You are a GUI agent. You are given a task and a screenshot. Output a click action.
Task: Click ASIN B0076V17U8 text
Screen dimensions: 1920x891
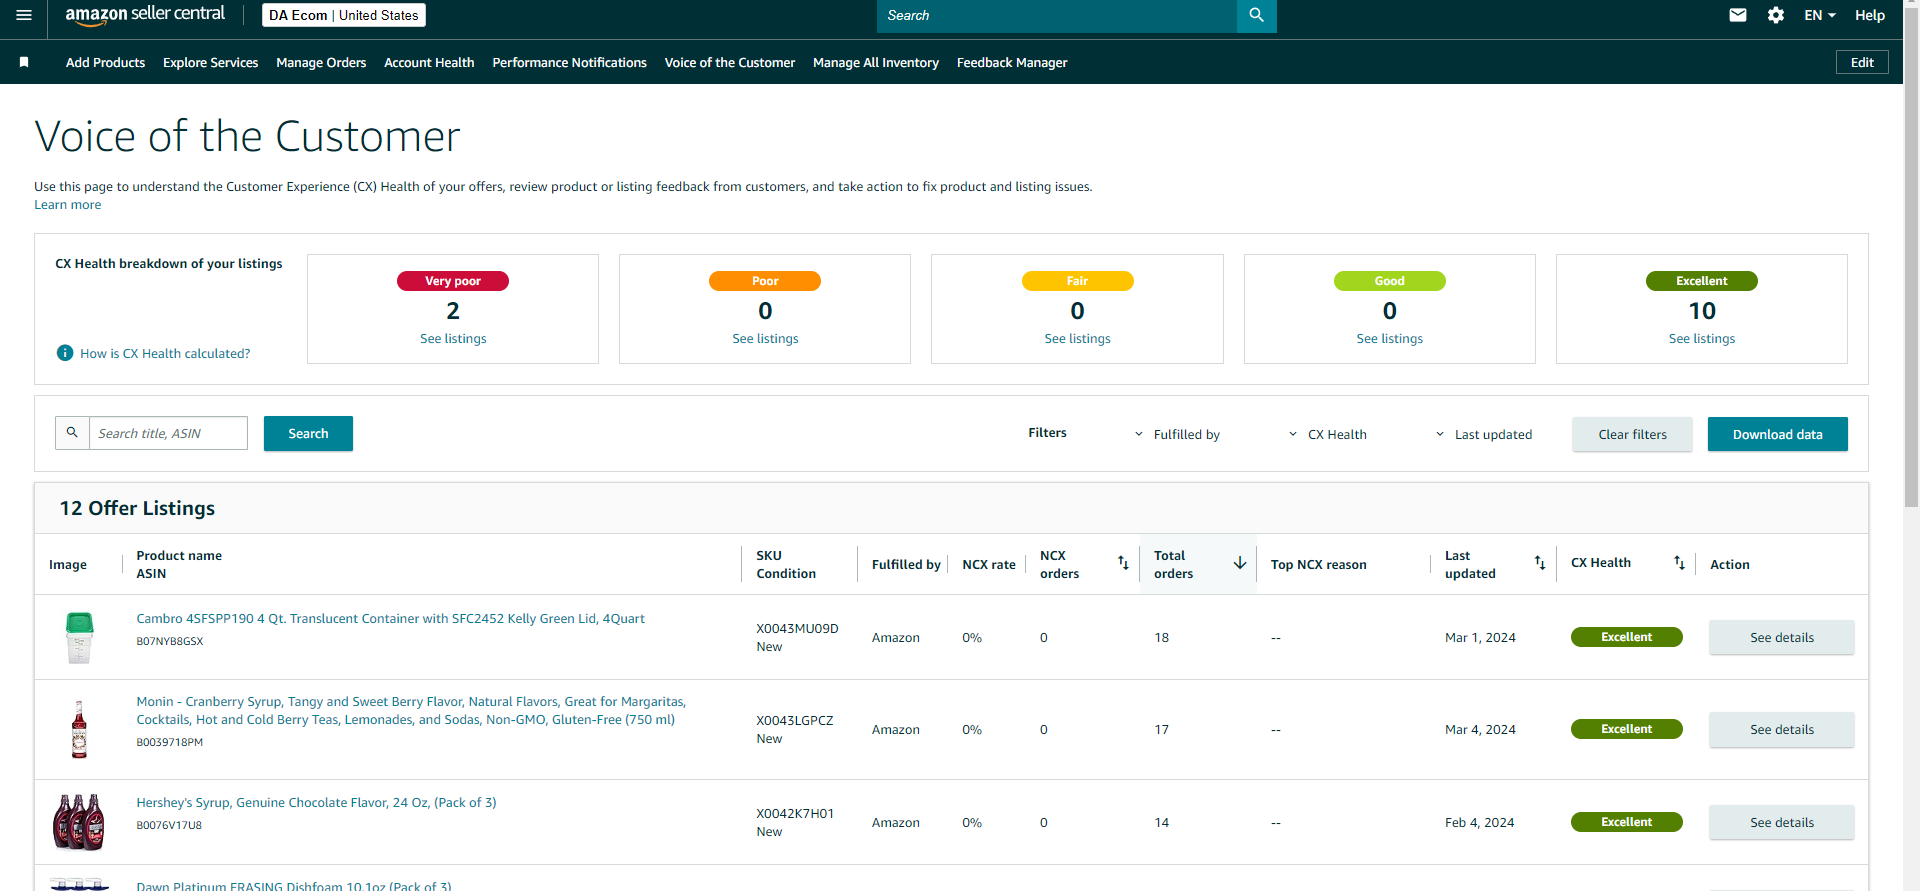click(x=169, y=826)
